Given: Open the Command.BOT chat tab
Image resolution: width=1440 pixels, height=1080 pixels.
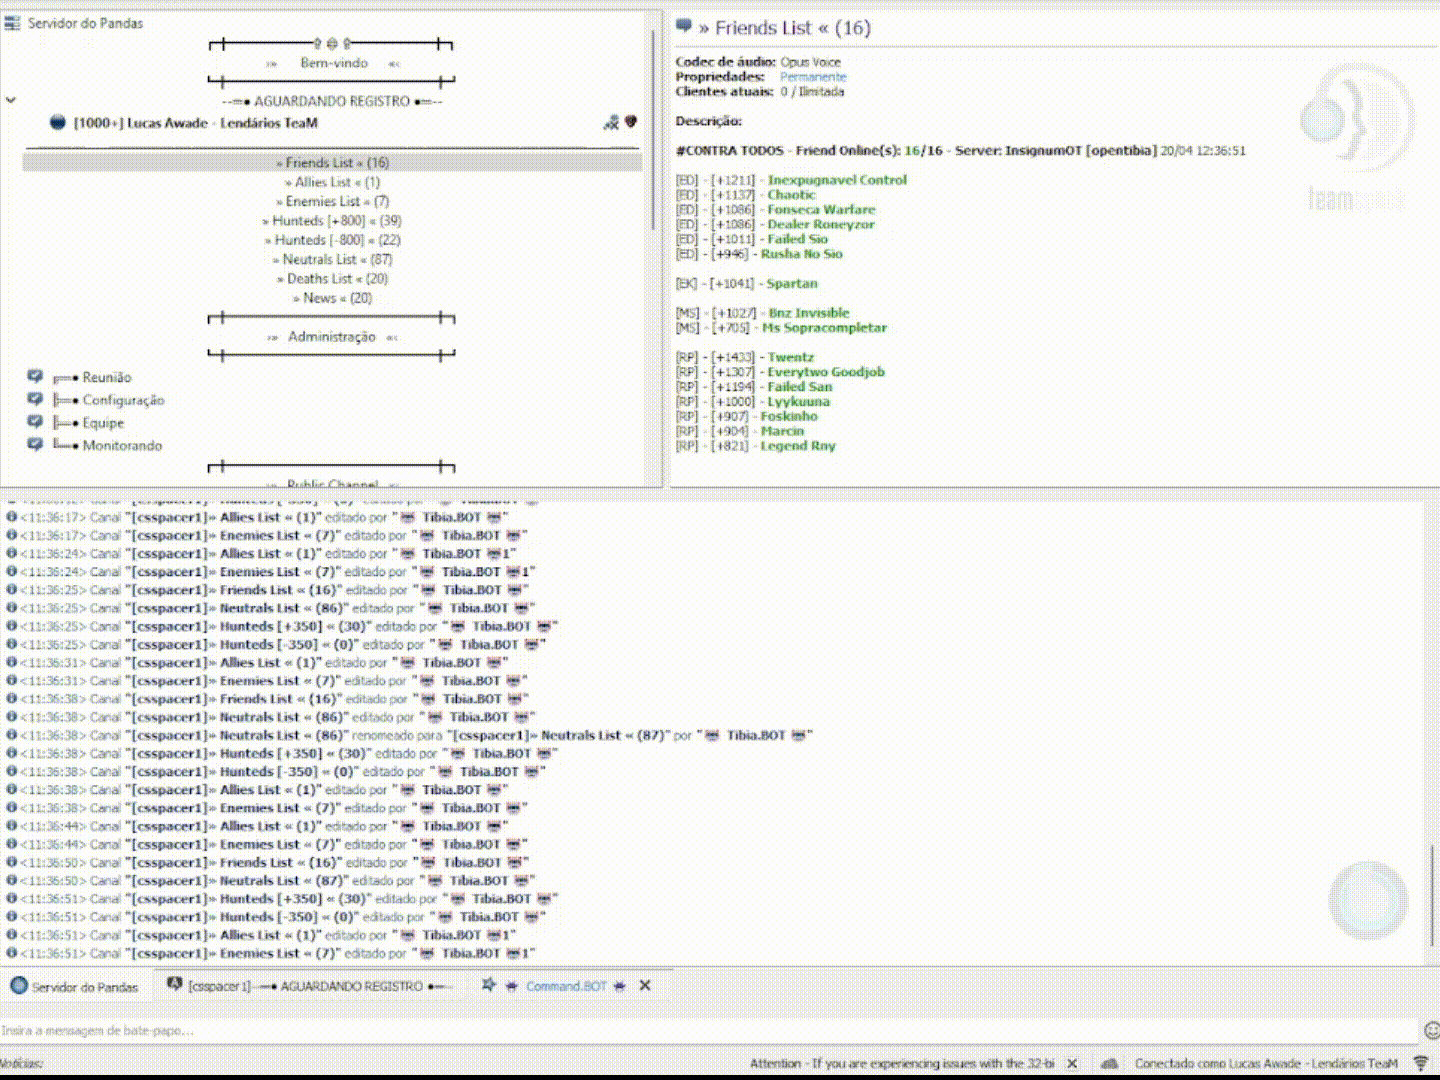Looking at the screenshot, I should 567,985.
